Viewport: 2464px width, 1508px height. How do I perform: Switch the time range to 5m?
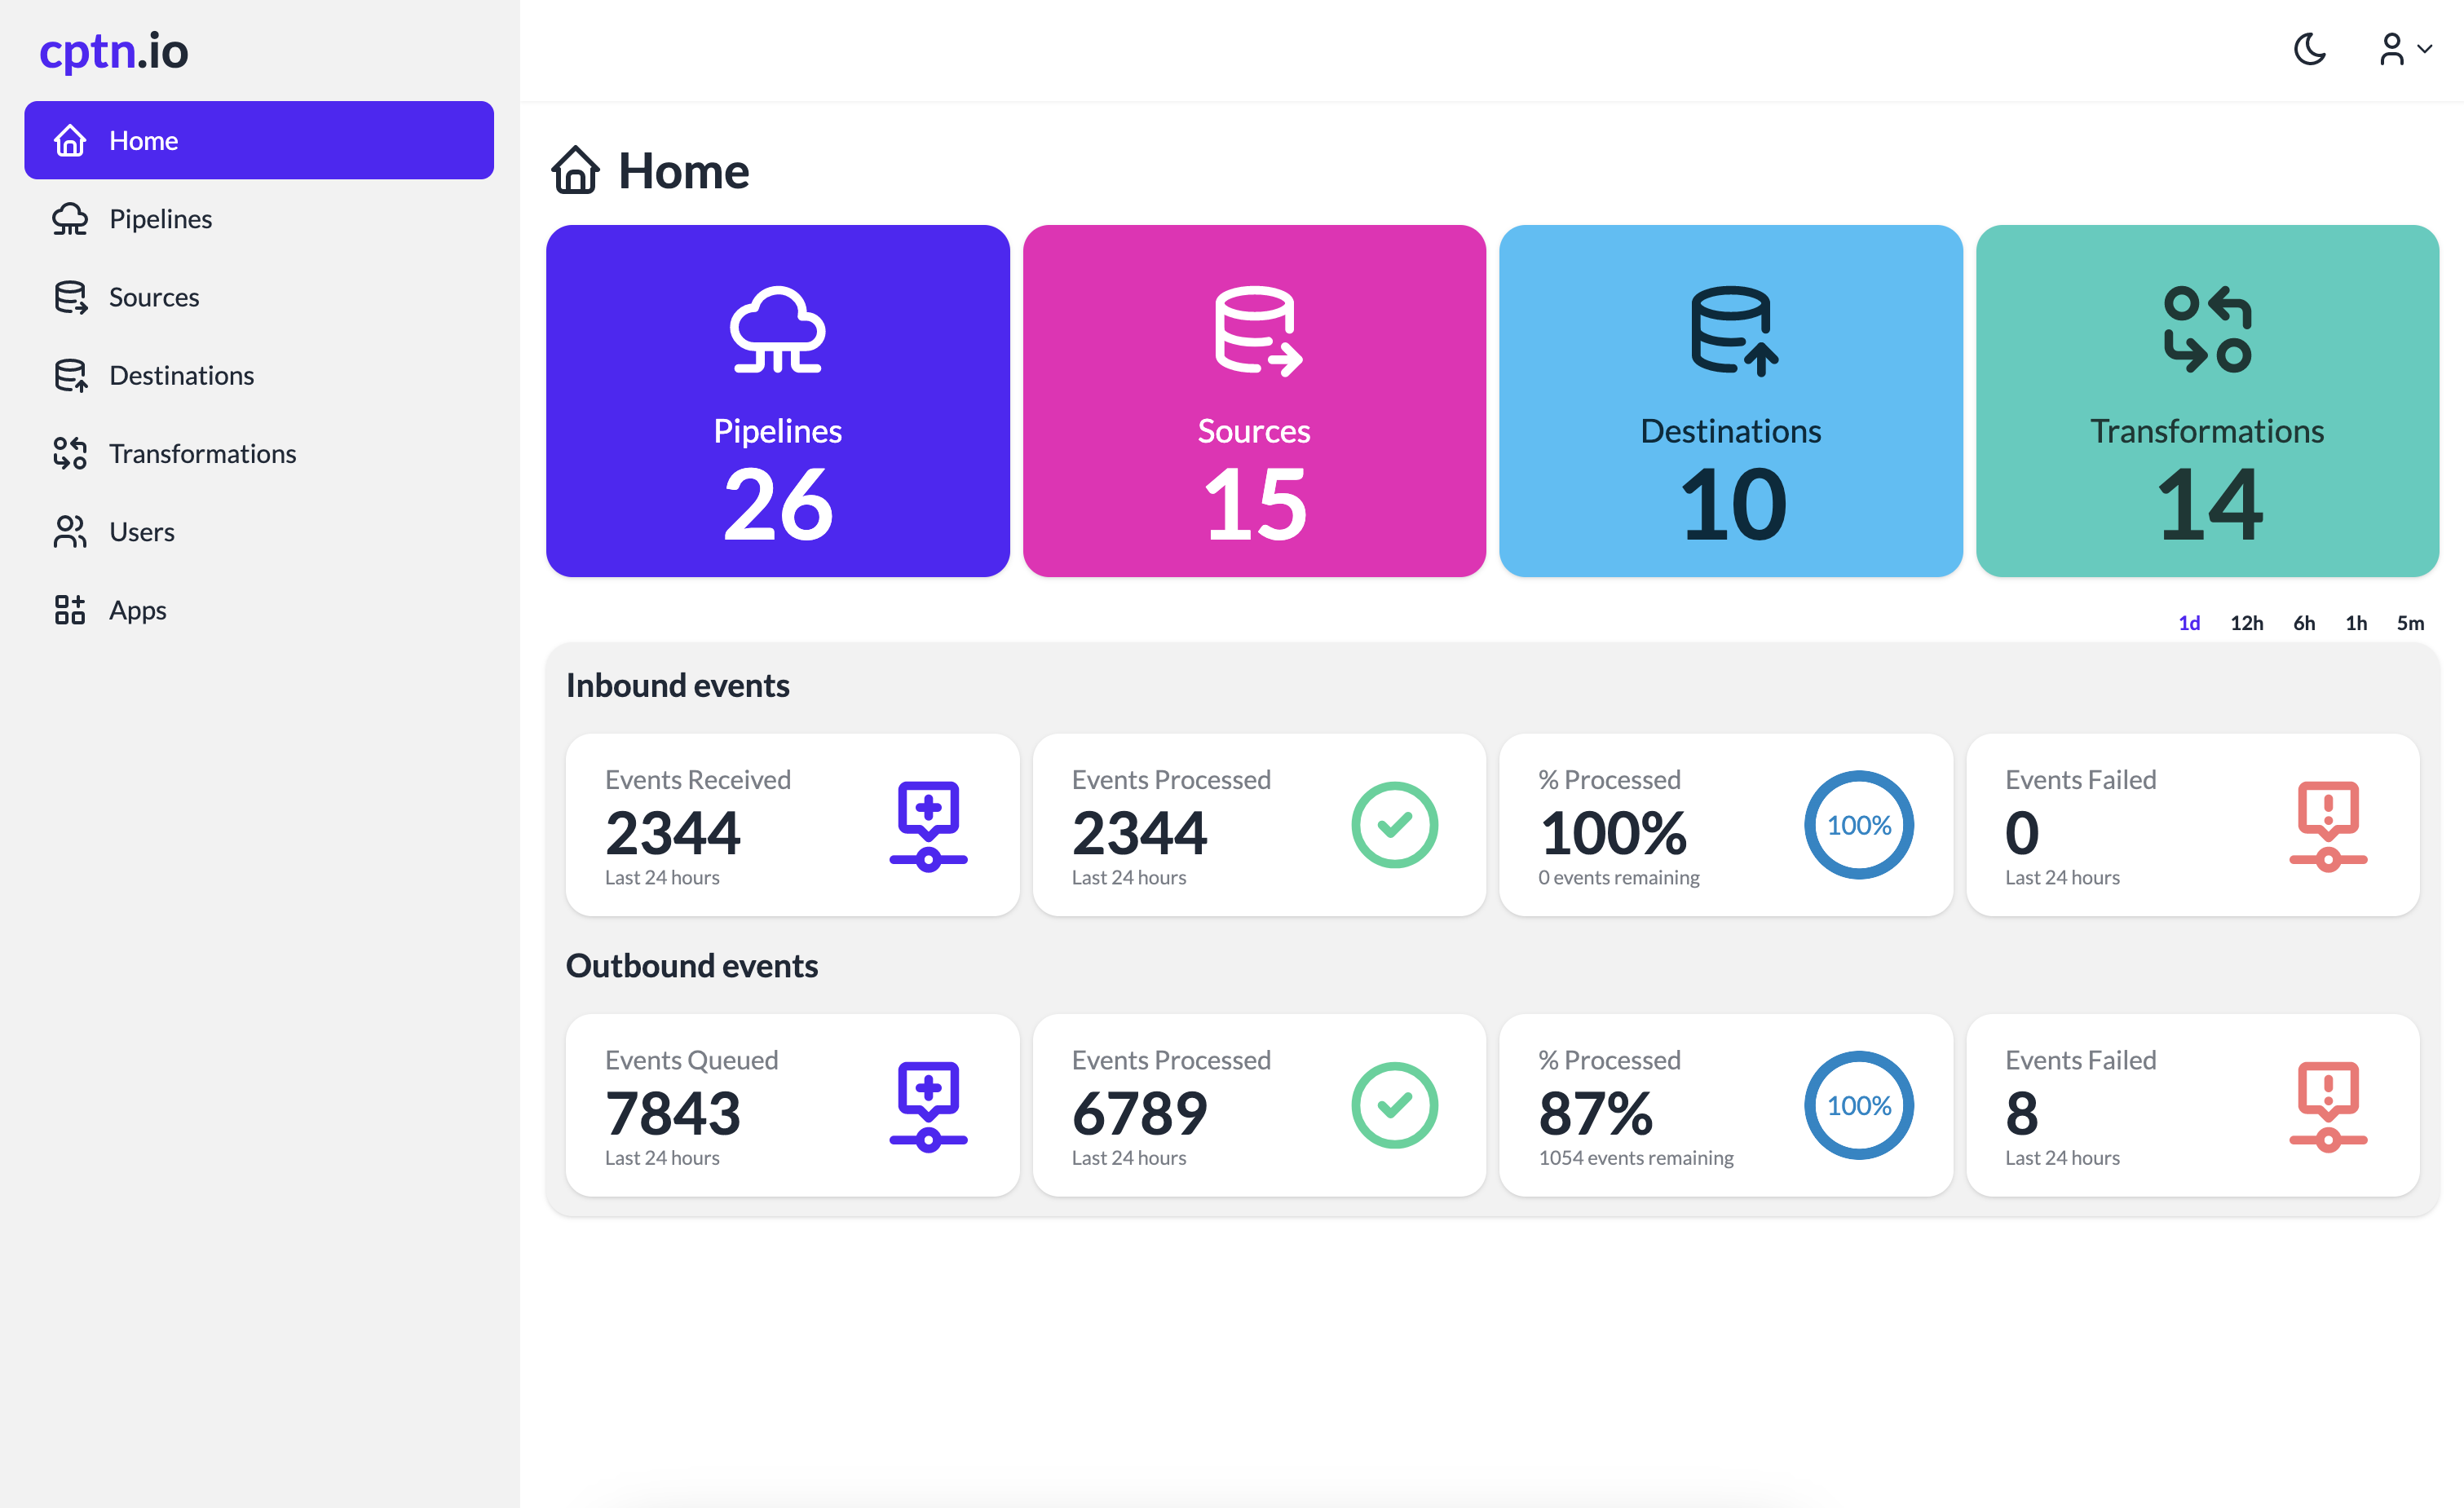[2409, 623]
